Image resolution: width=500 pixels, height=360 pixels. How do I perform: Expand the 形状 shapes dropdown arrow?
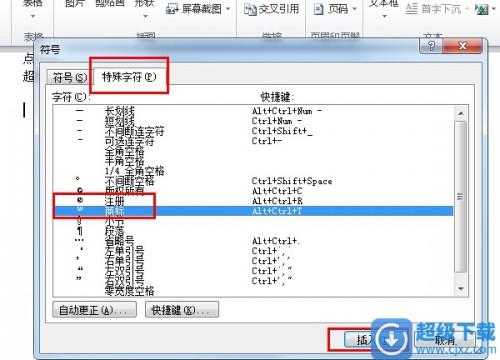point(145,16)
